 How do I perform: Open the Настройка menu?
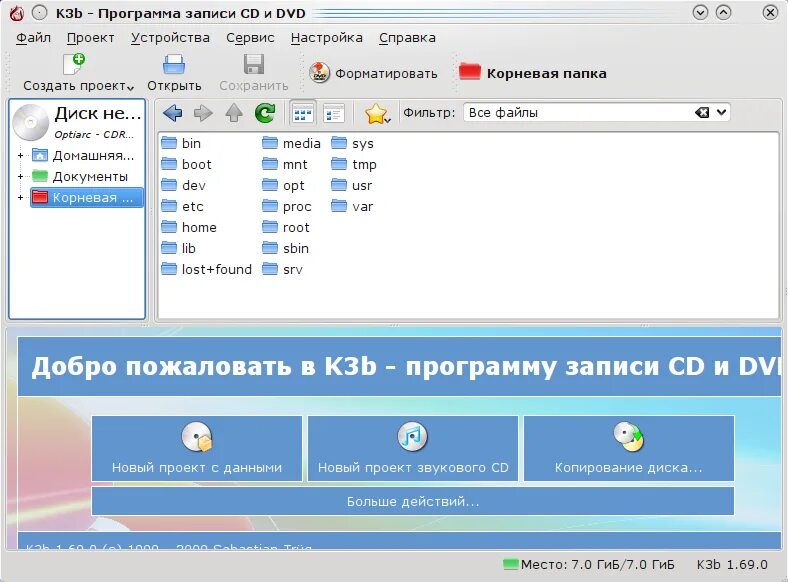pyautogui.click(x=327, y=38)
